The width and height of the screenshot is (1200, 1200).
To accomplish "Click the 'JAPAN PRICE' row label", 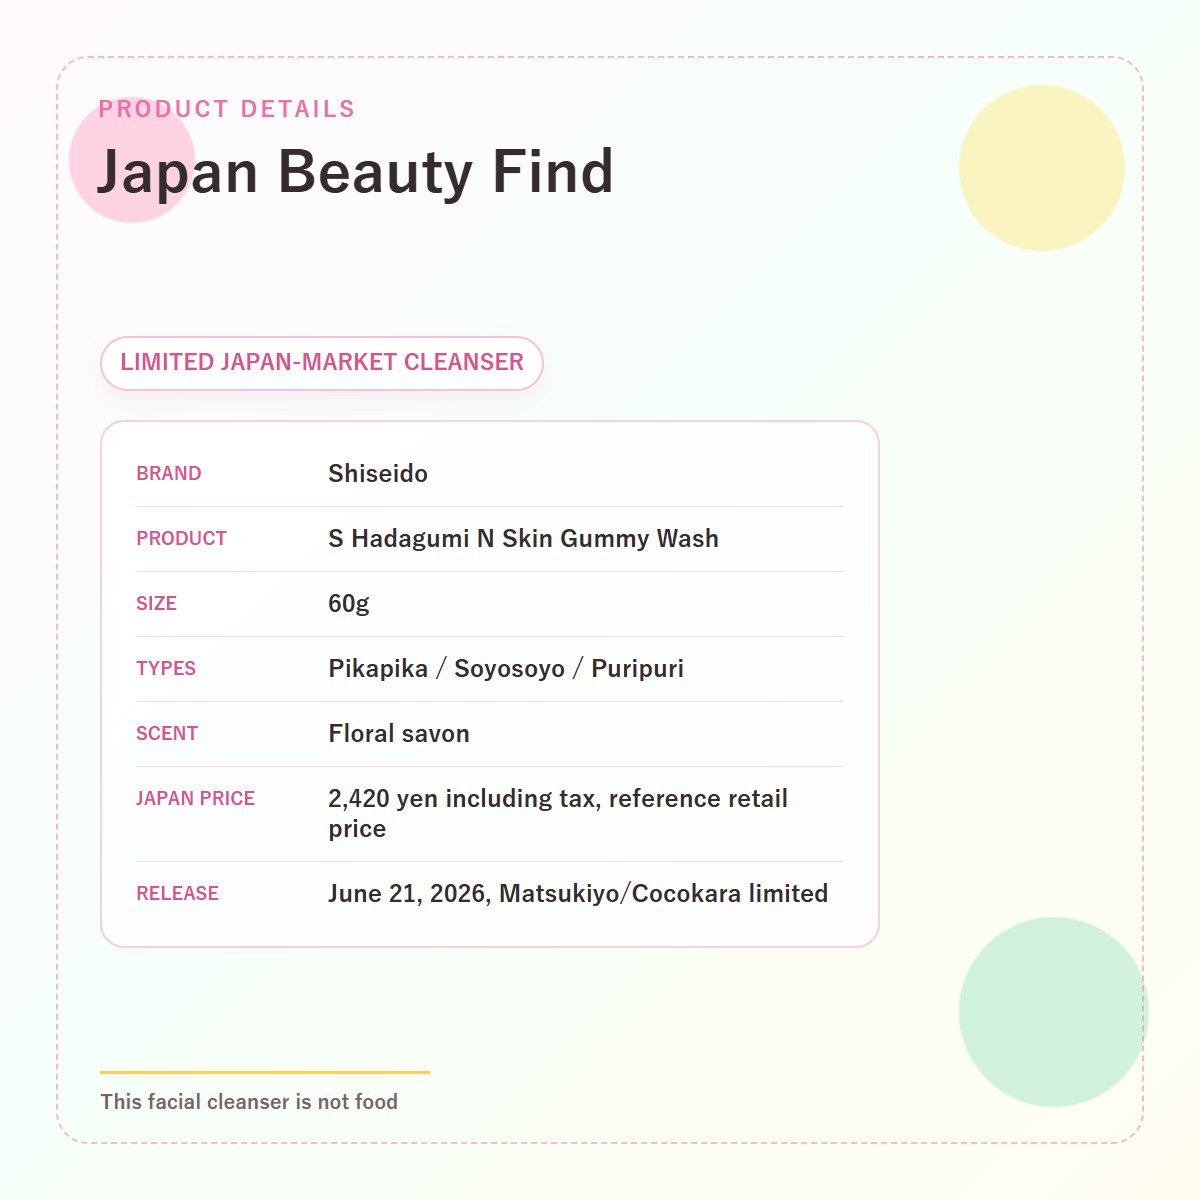I will (x=195, y=799).
